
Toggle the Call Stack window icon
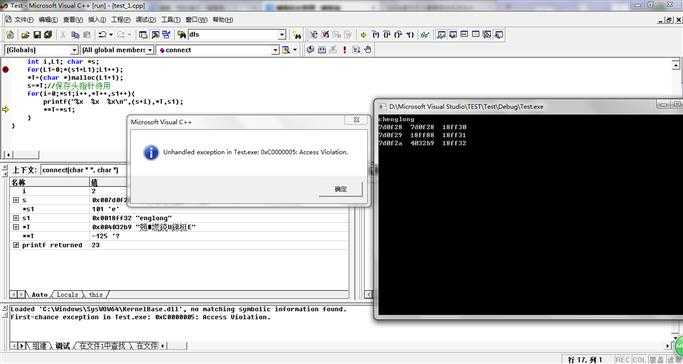pyautogui.click(x=487, y=34)
